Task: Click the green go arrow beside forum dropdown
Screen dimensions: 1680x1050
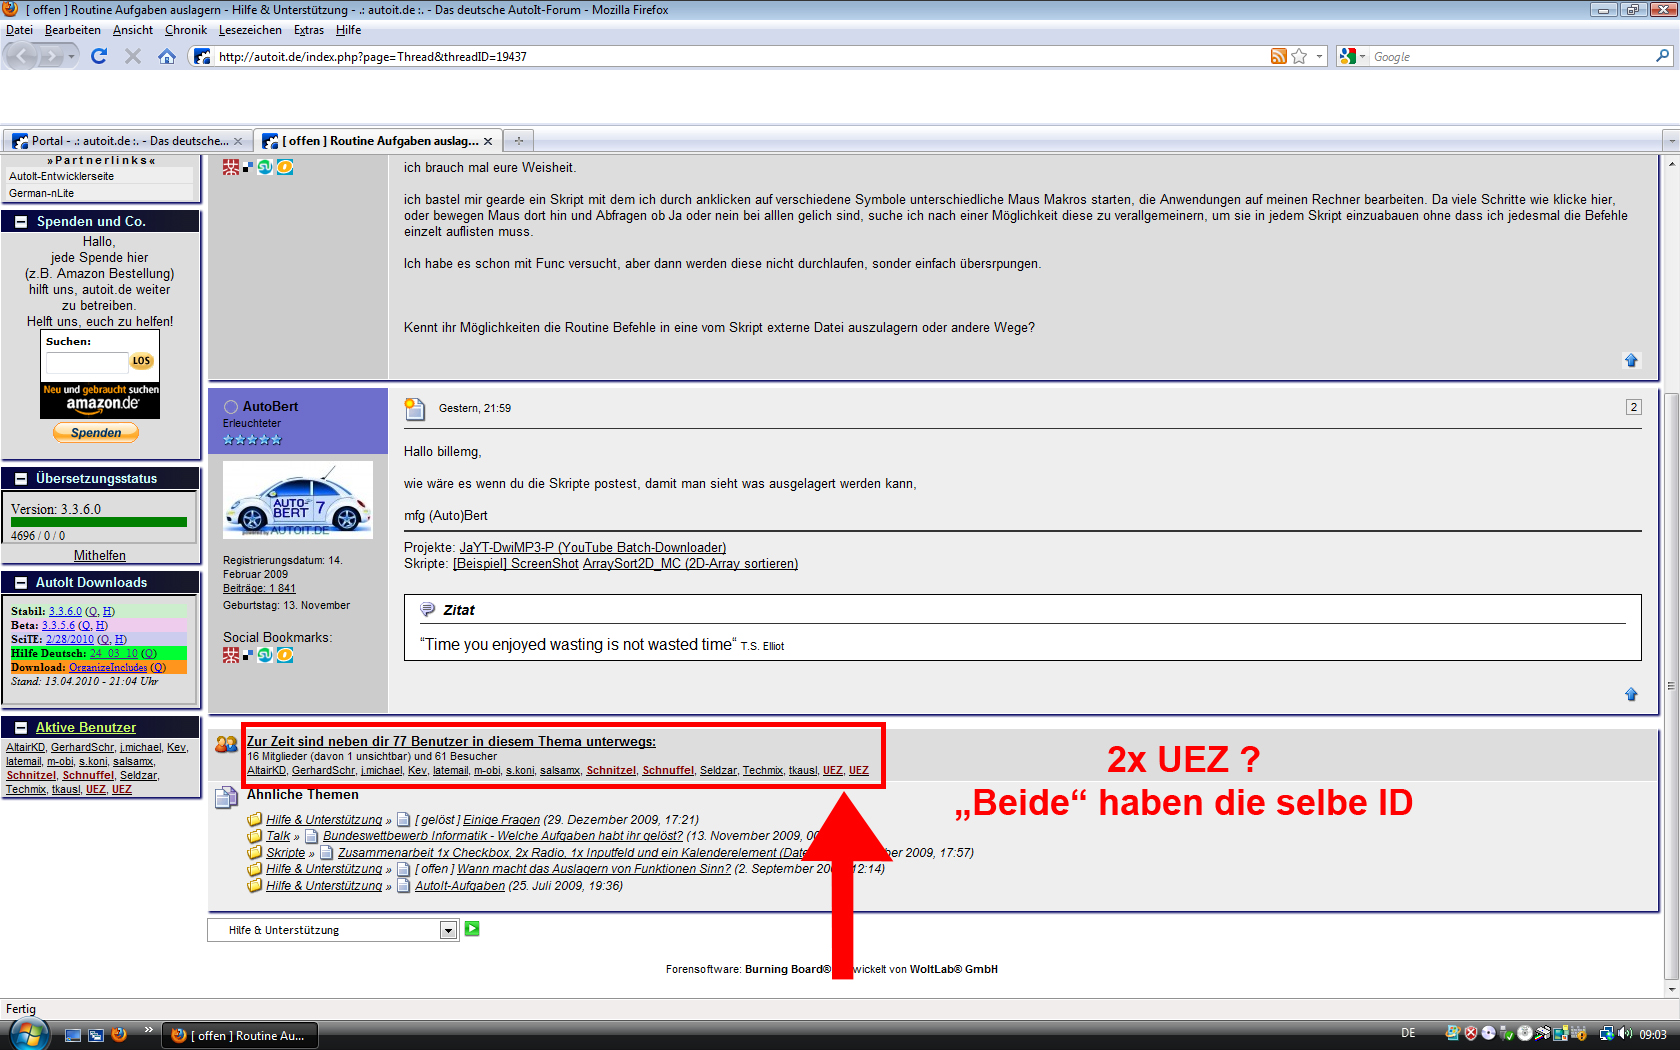Action: pyautogui.click(x=472, y=929)
